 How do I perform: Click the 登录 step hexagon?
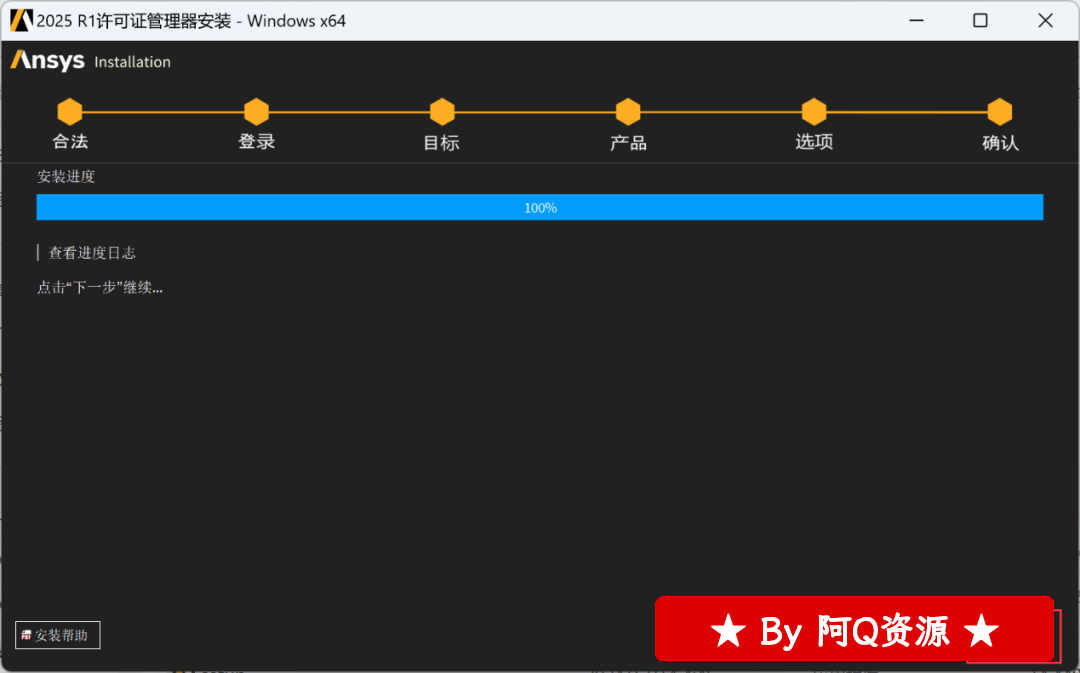(x=256, y=112)
